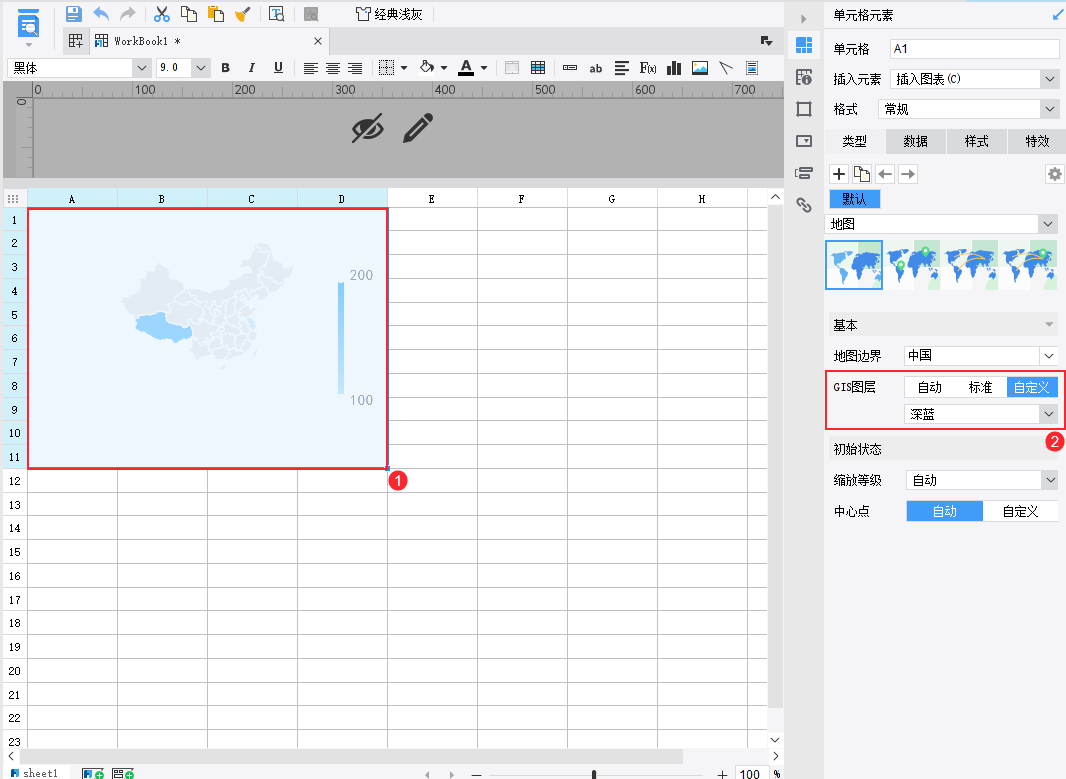The width and height of the screenshot is (1066, 779).
Task: Click the format painter brush icon
Action: (243, 14)
